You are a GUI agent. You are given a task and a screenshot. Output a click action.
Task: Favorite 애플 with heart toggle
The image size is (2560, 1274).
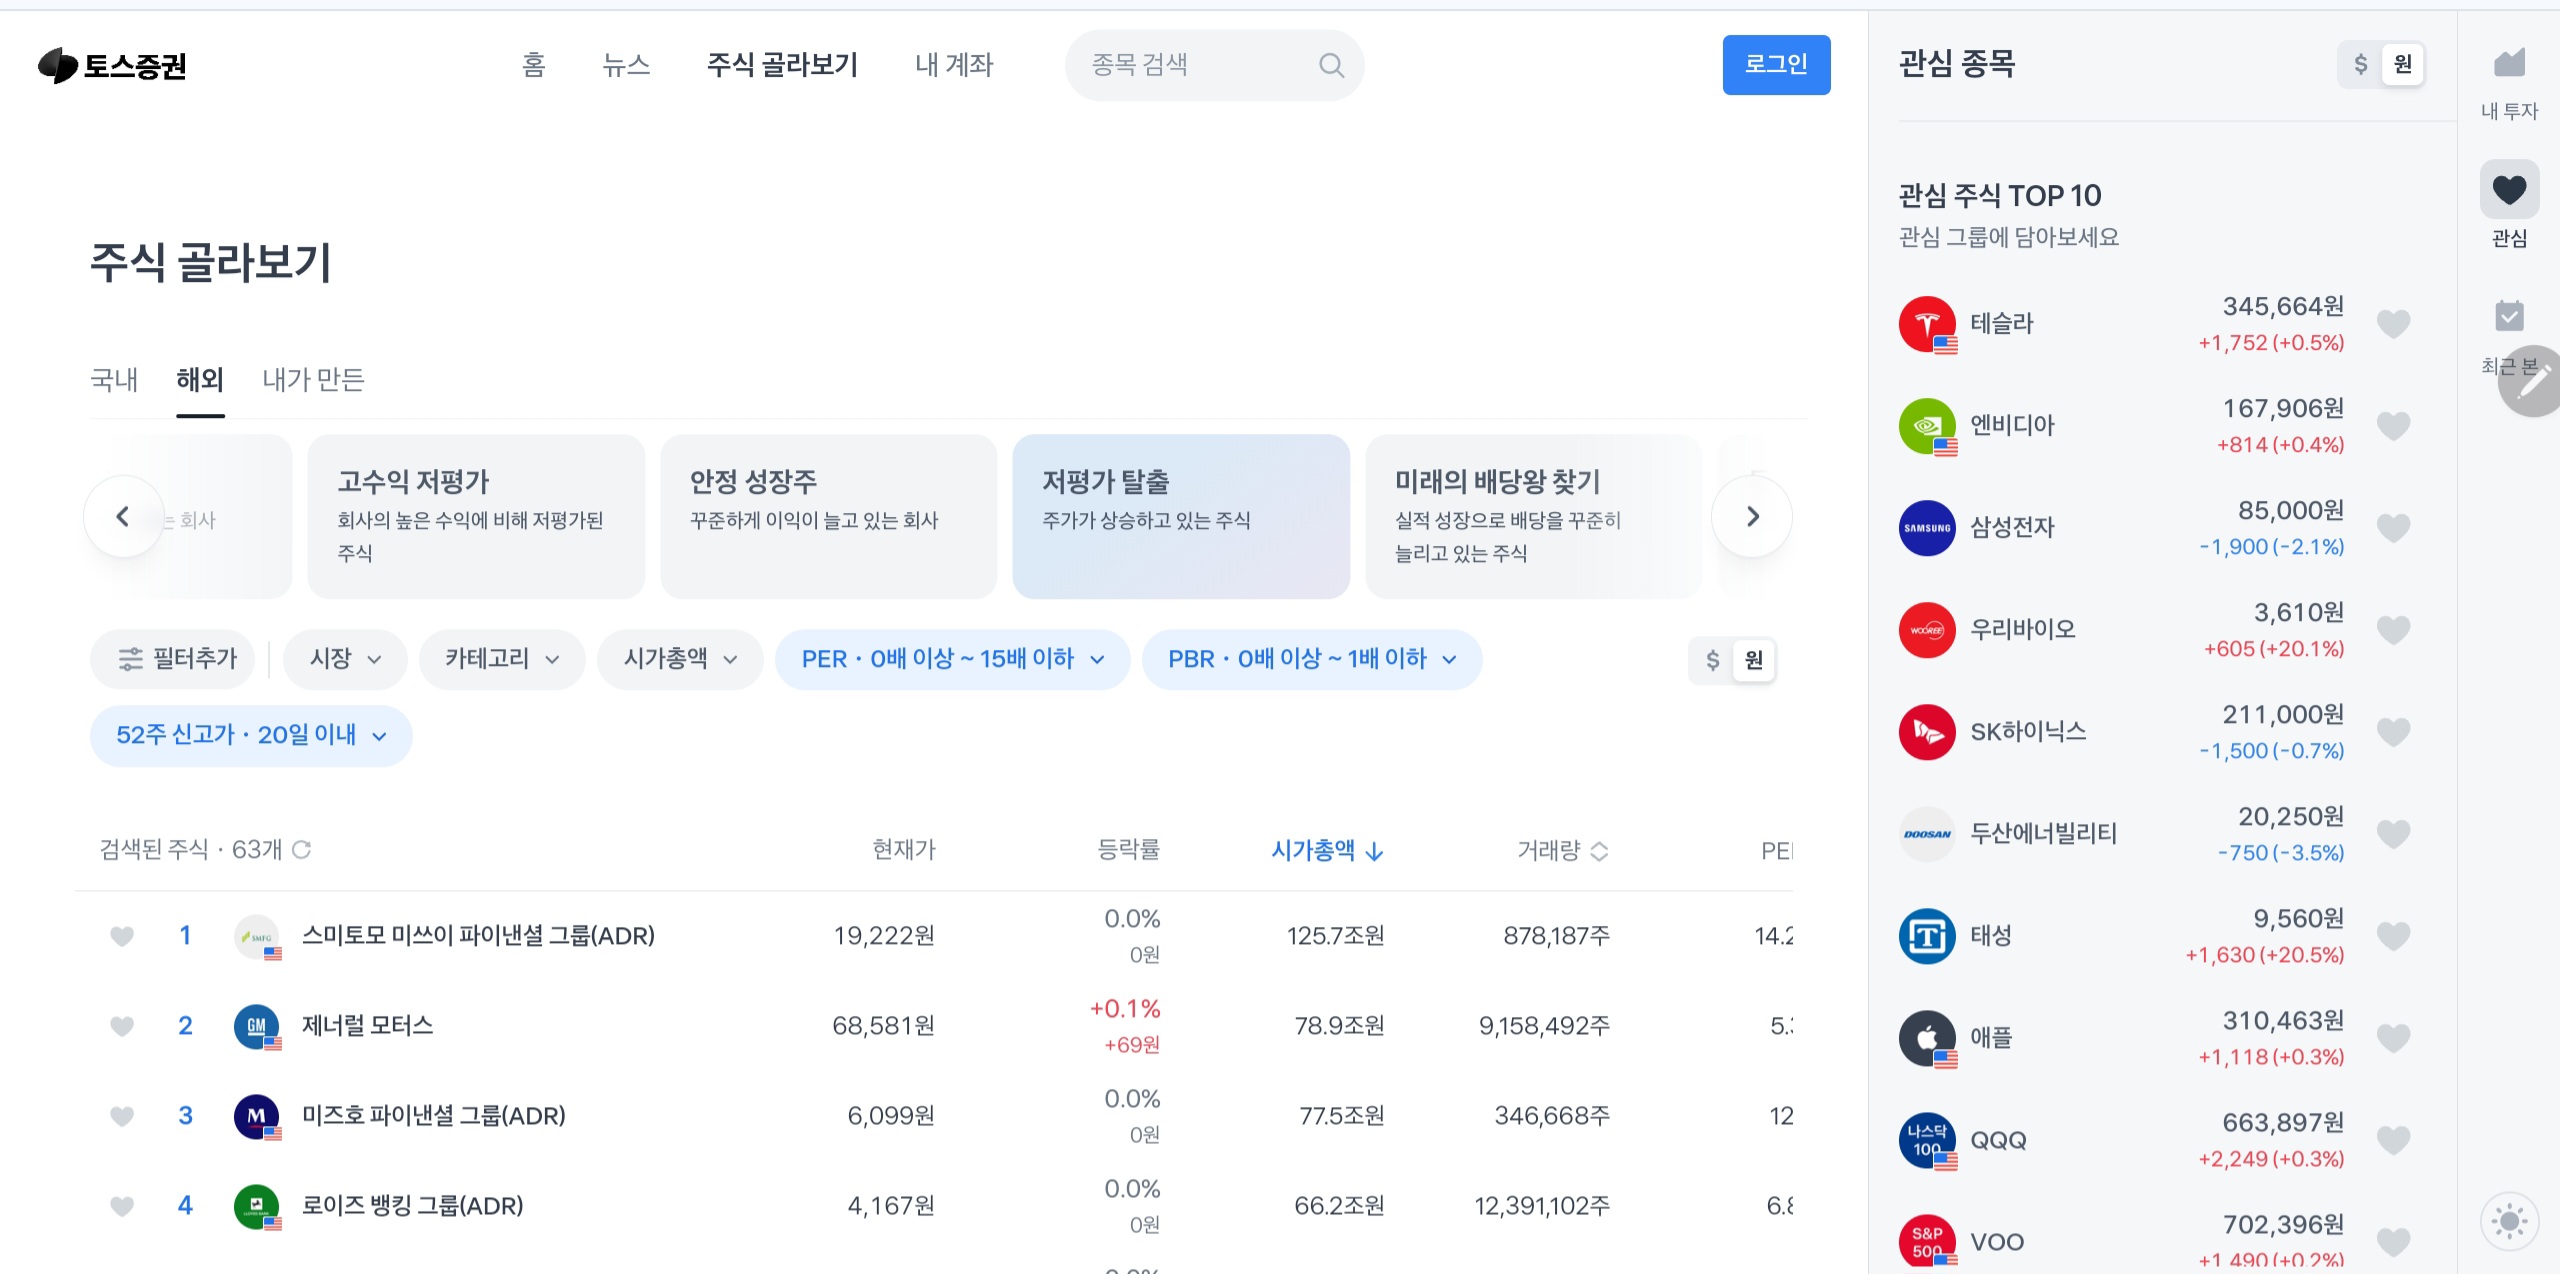[x=2393, y=1038]
